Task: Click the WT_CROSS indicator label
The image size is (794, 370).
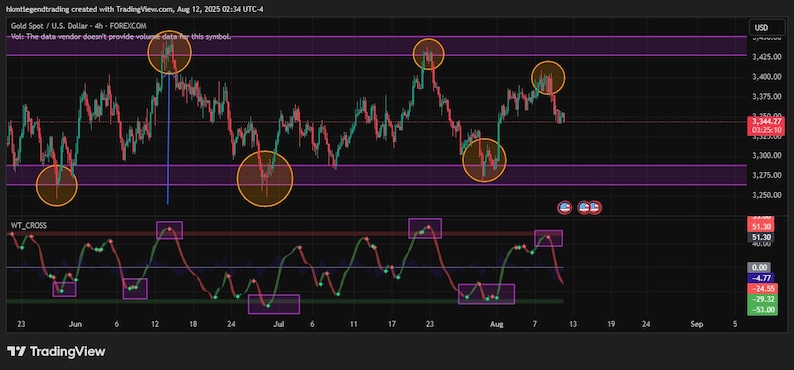Action: tap(29, 225)
